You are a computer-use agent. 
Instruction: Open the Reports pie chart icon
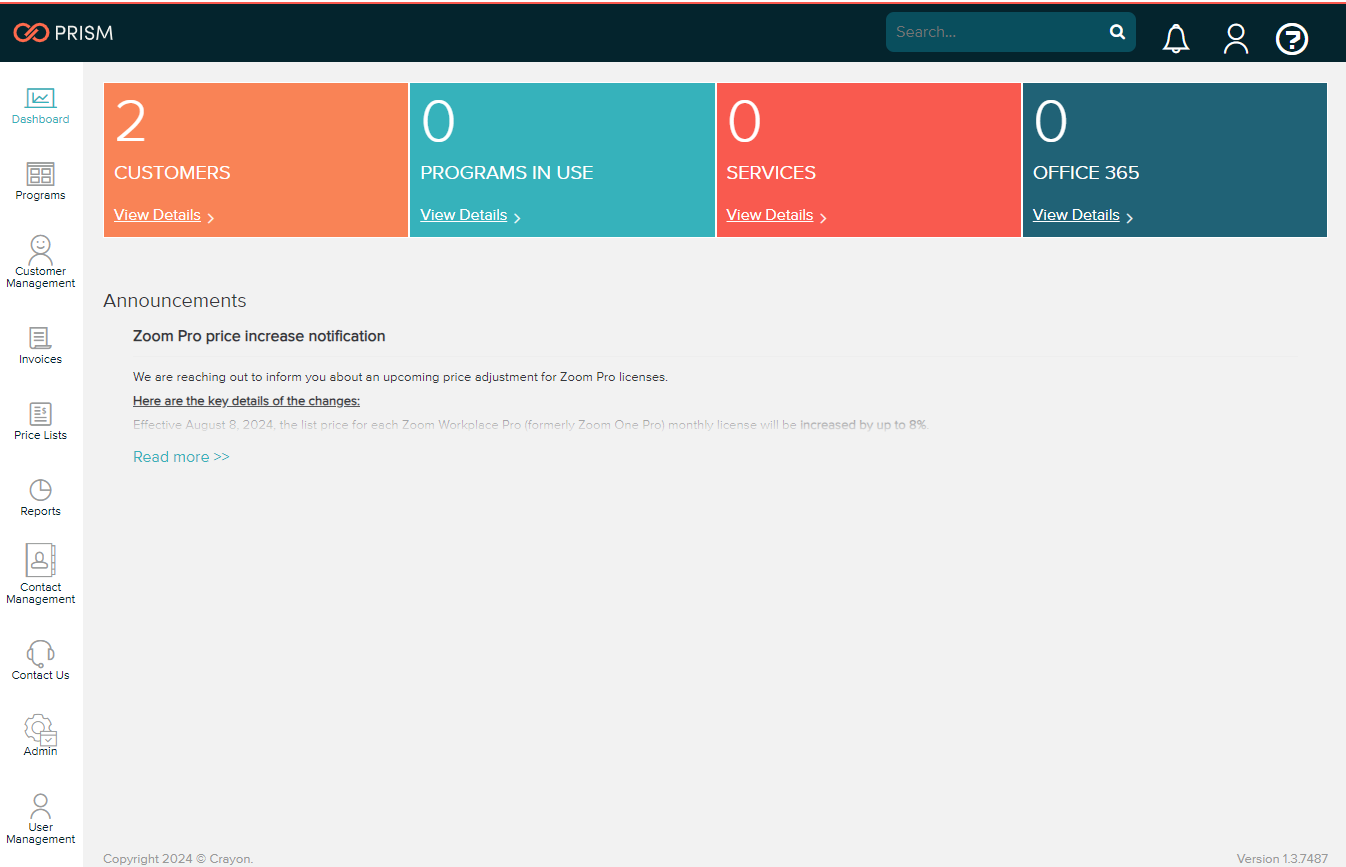tap(40, 490)
